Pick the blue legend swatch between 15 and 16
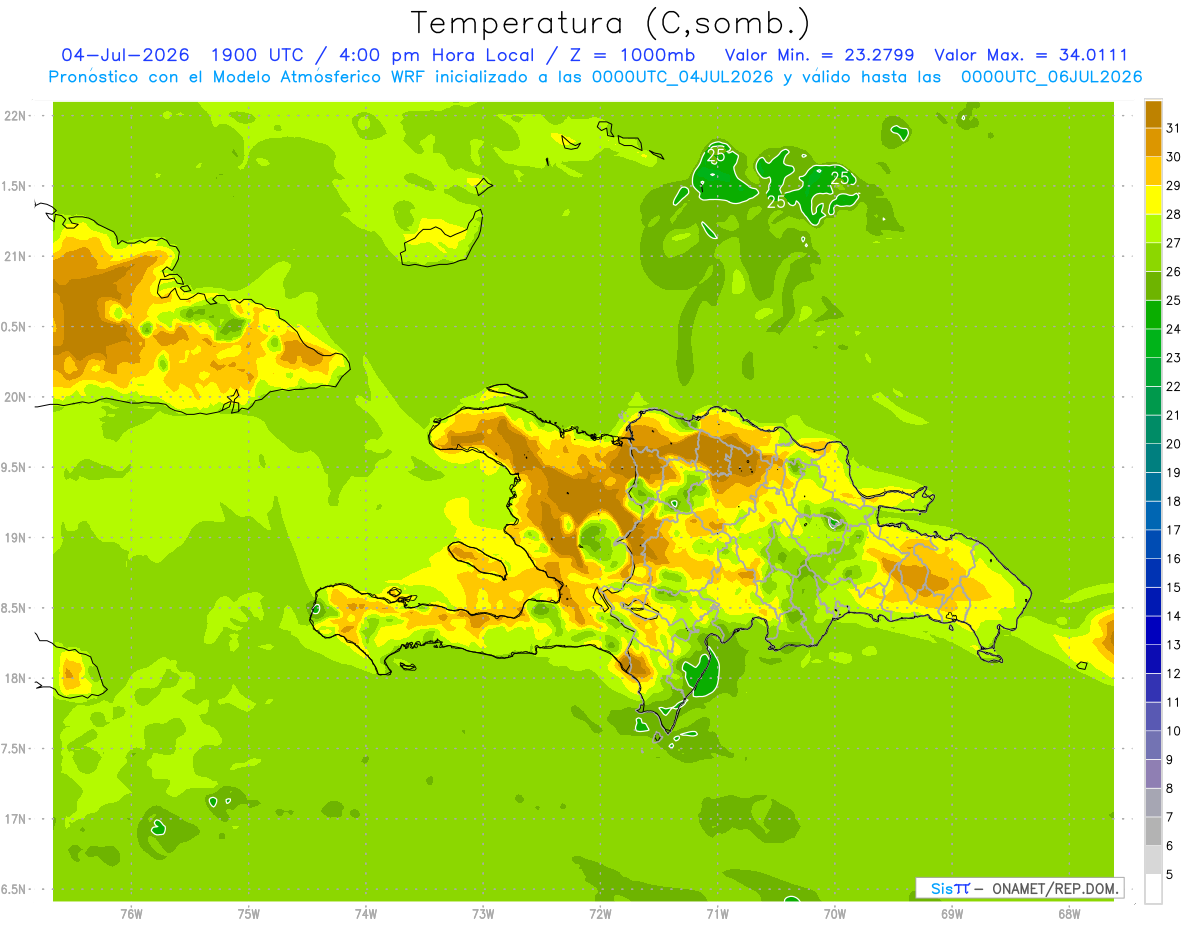Viewport: 1200px width, 927px height. [x=1153, y=573]
